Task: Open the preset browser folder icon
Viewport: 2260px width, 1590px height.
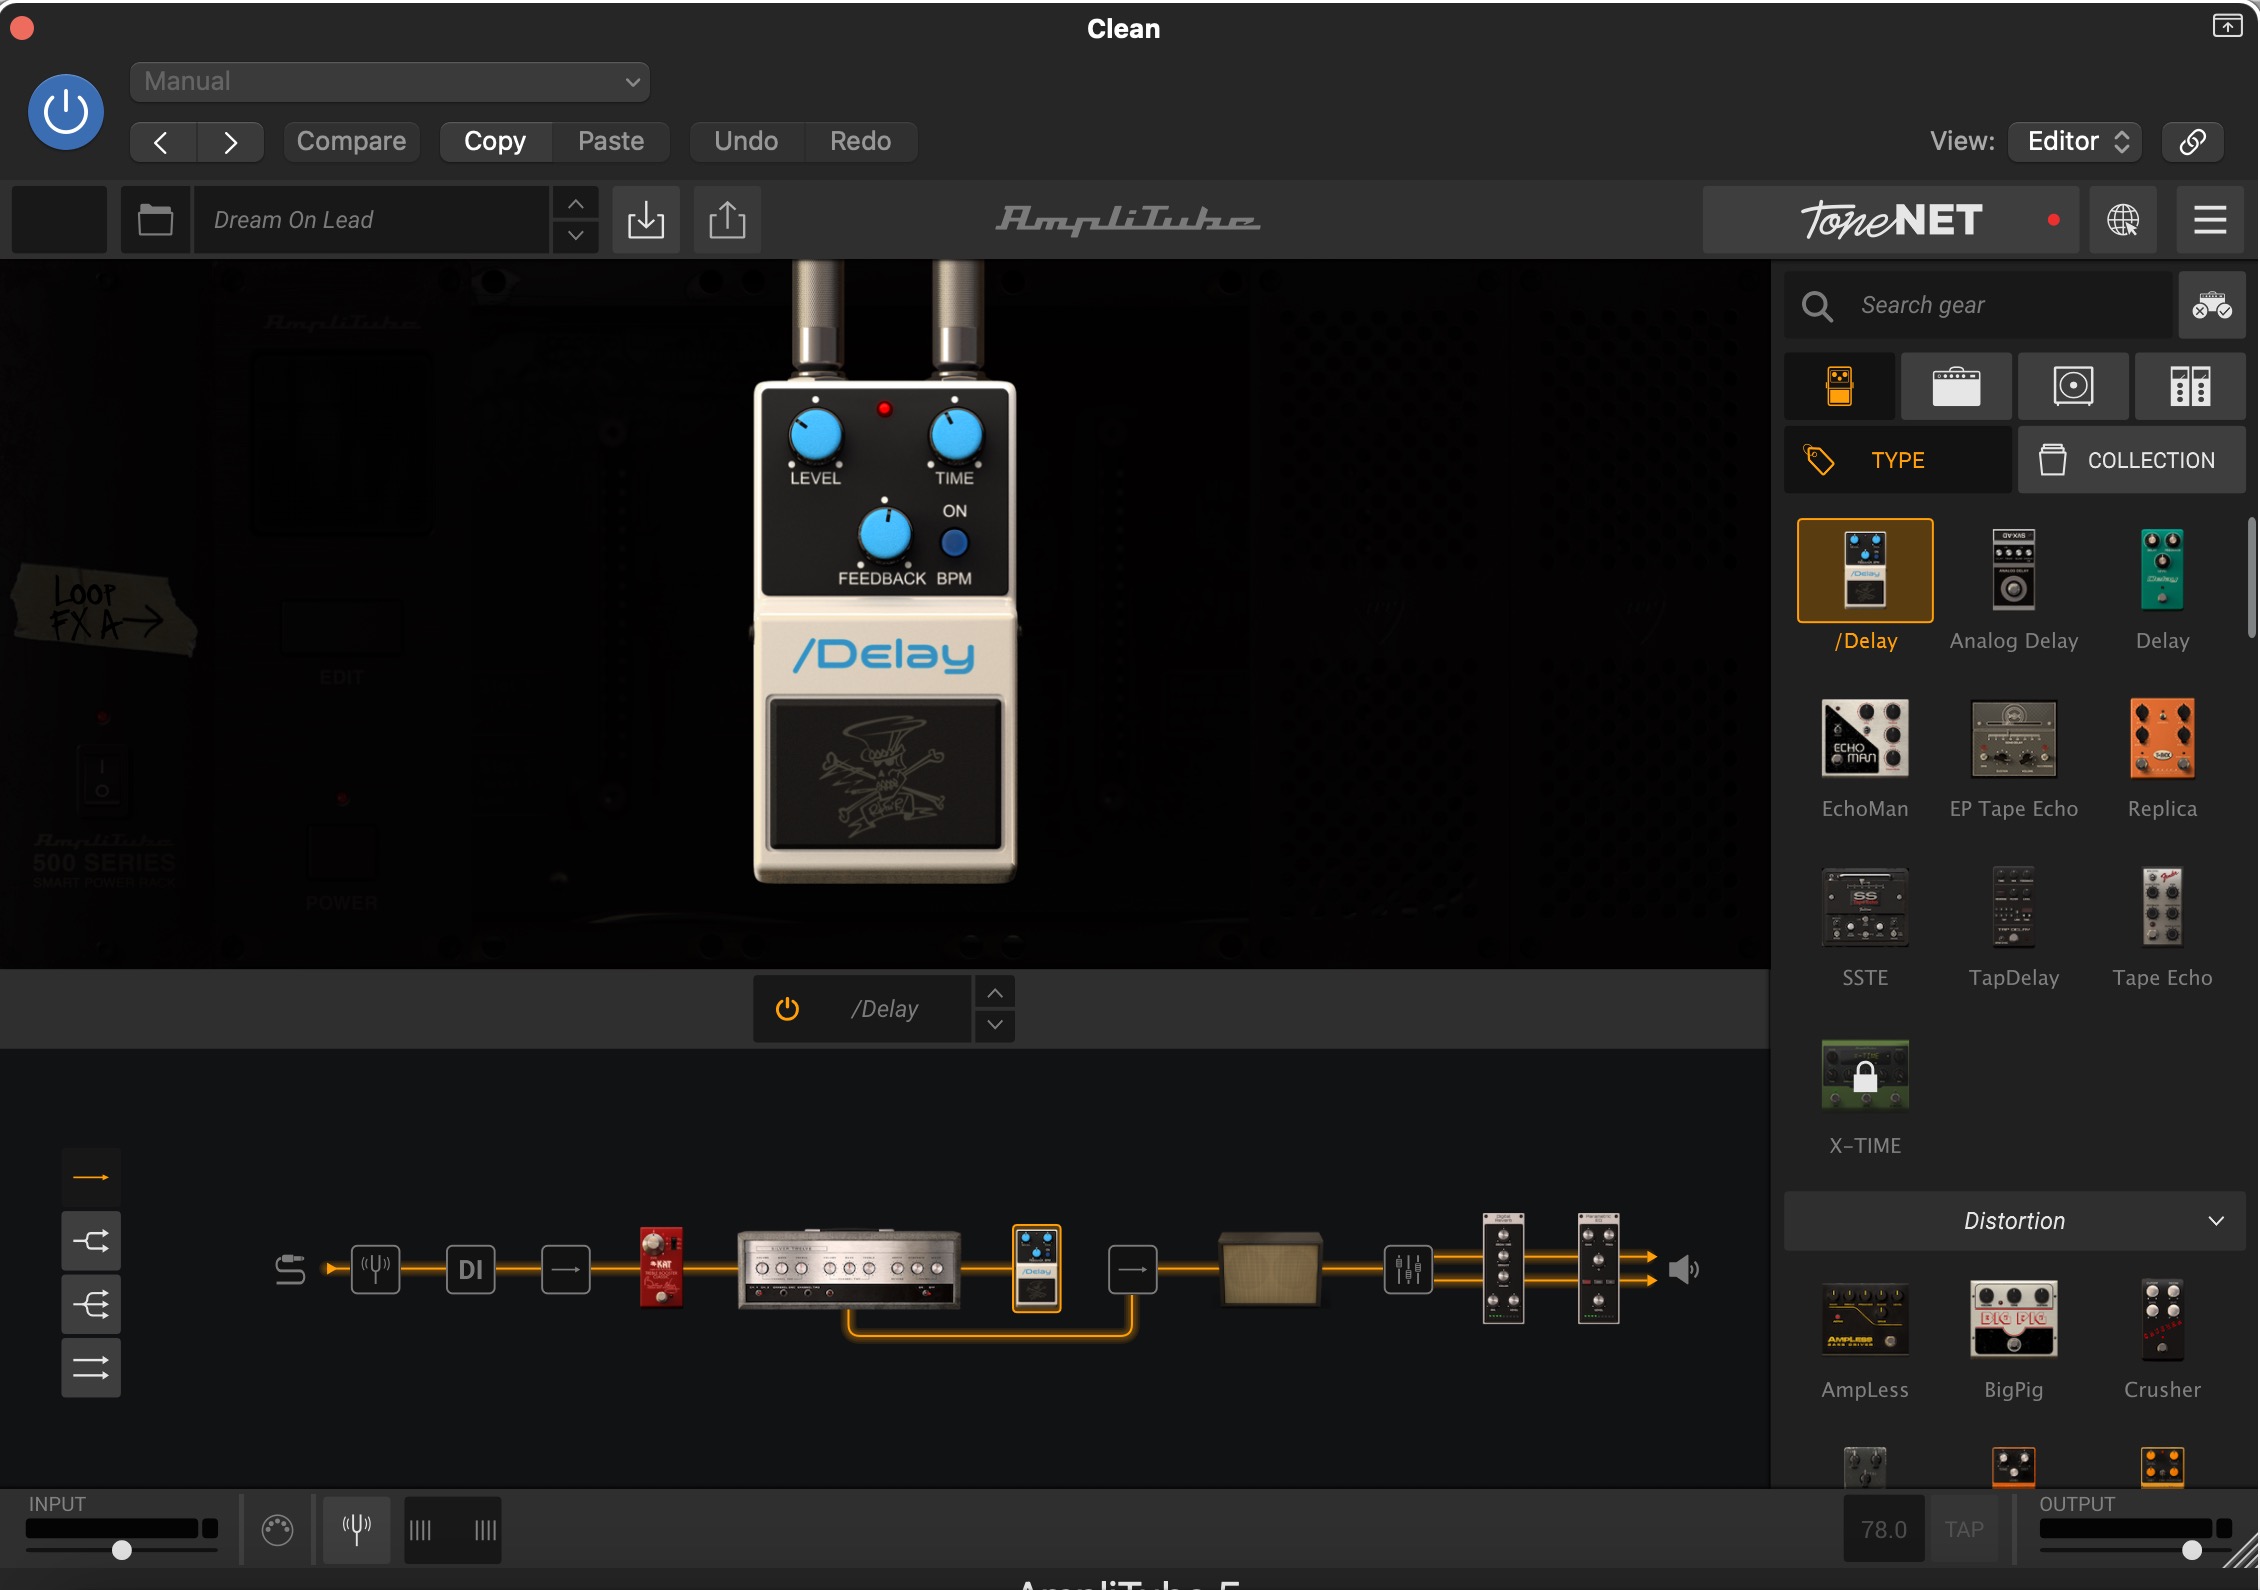Action: point(155,219)
